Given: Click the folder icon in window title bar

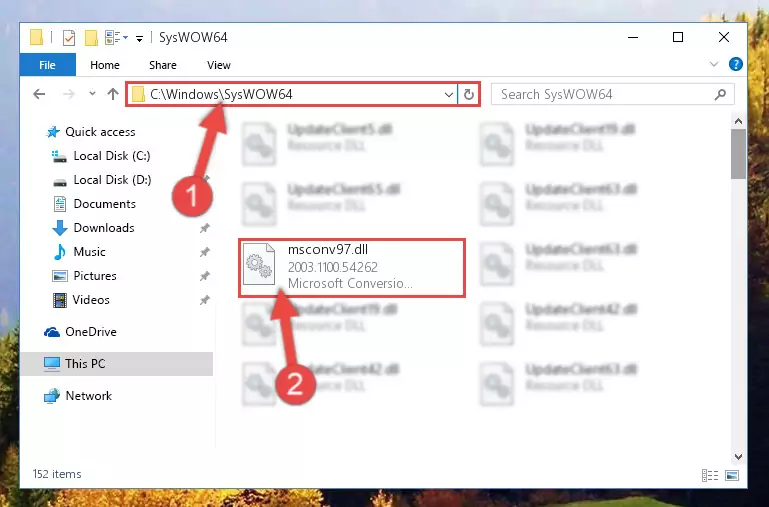Looking at the screenshot, I should pyautogui.click(x=36, y=37).
